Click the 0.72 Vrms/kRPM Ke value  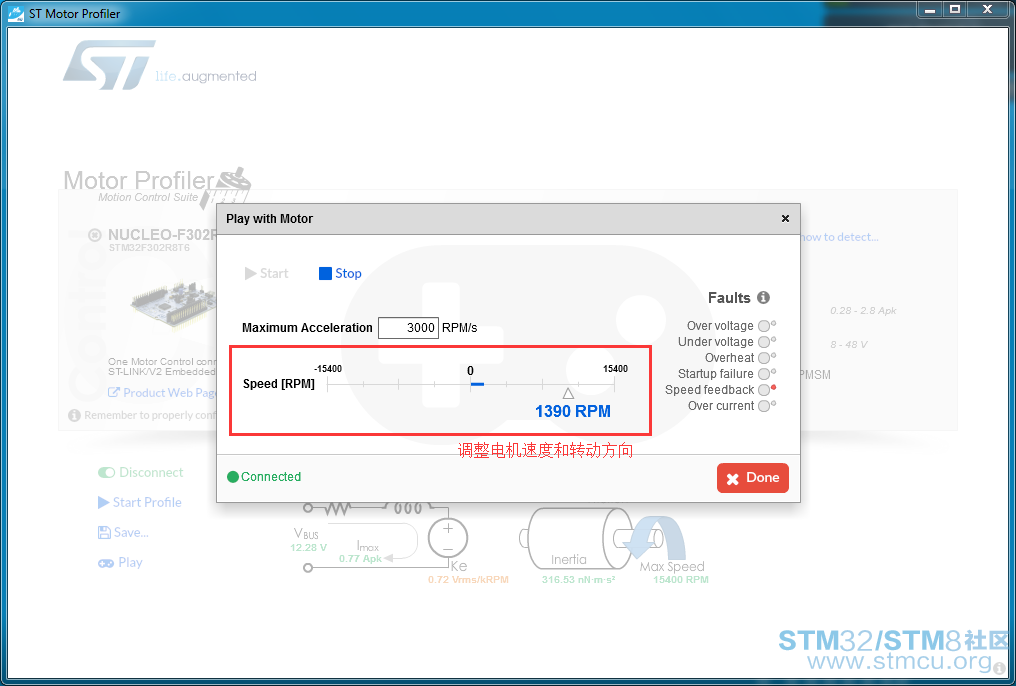(x=468, y=580)
